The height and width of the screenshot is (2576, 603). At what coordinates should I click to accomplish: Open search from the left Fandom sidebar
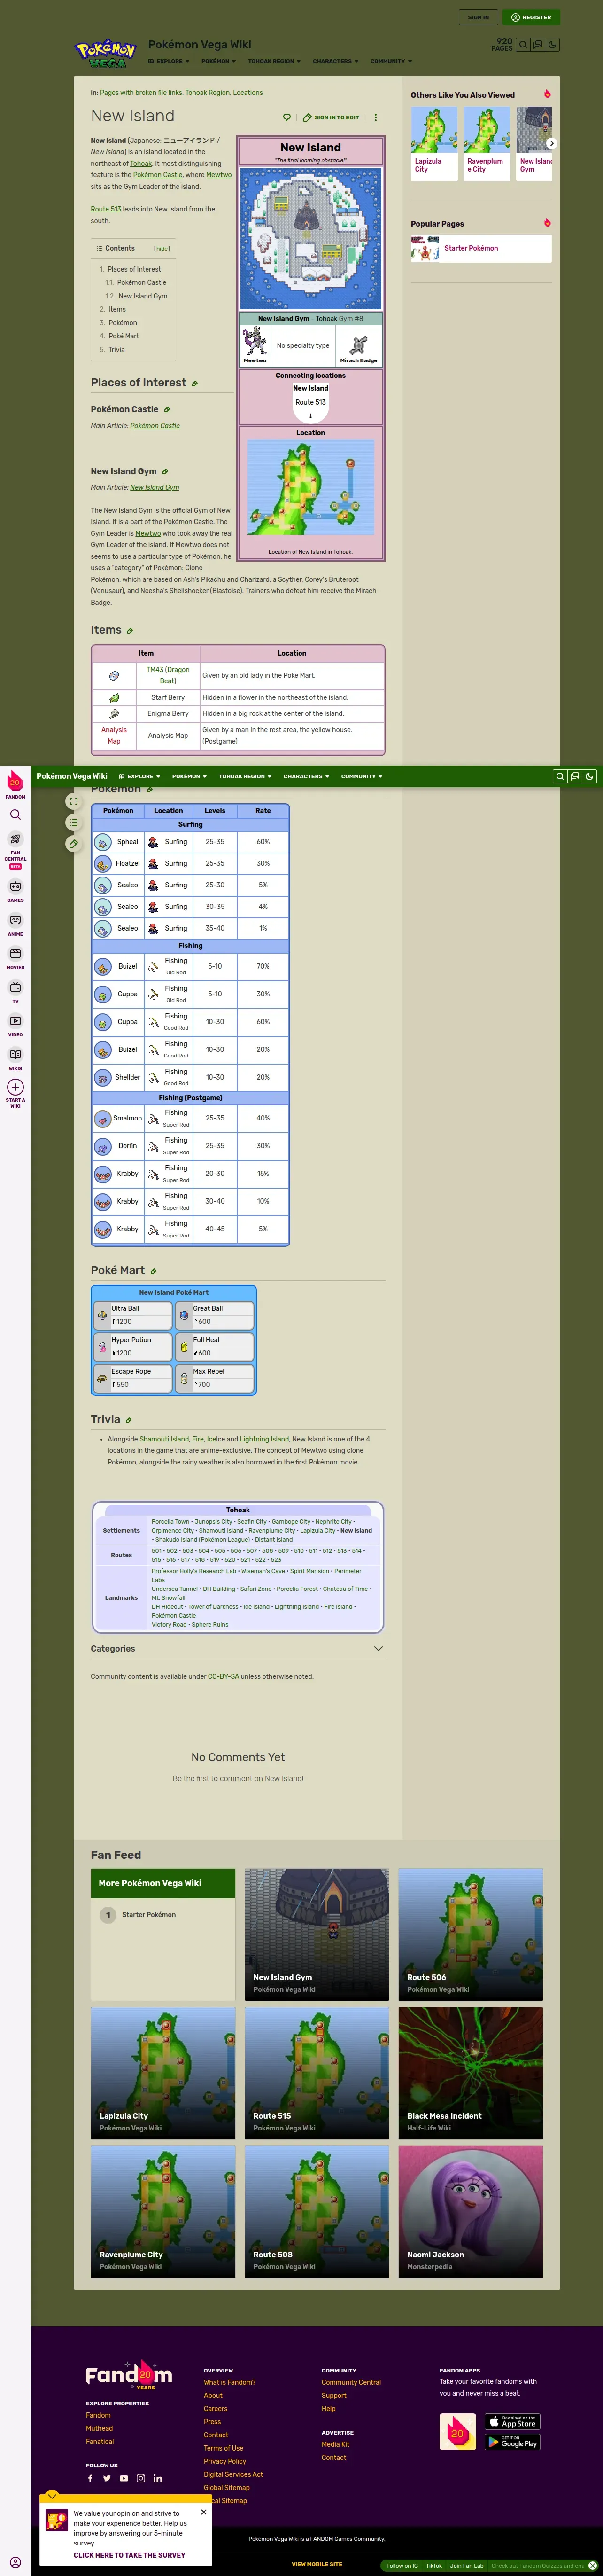point(15,815)
